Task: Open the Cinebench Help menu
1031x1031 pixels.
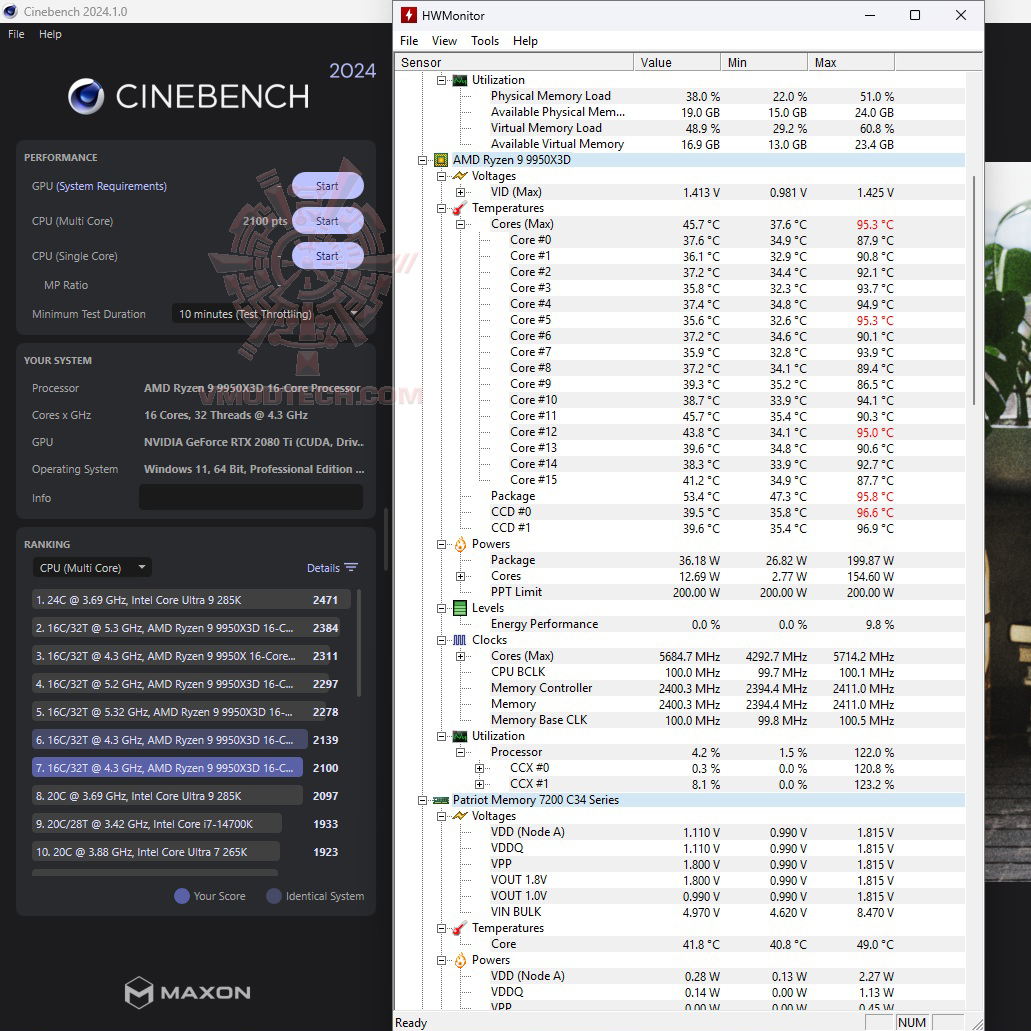Action: point(50,34)
